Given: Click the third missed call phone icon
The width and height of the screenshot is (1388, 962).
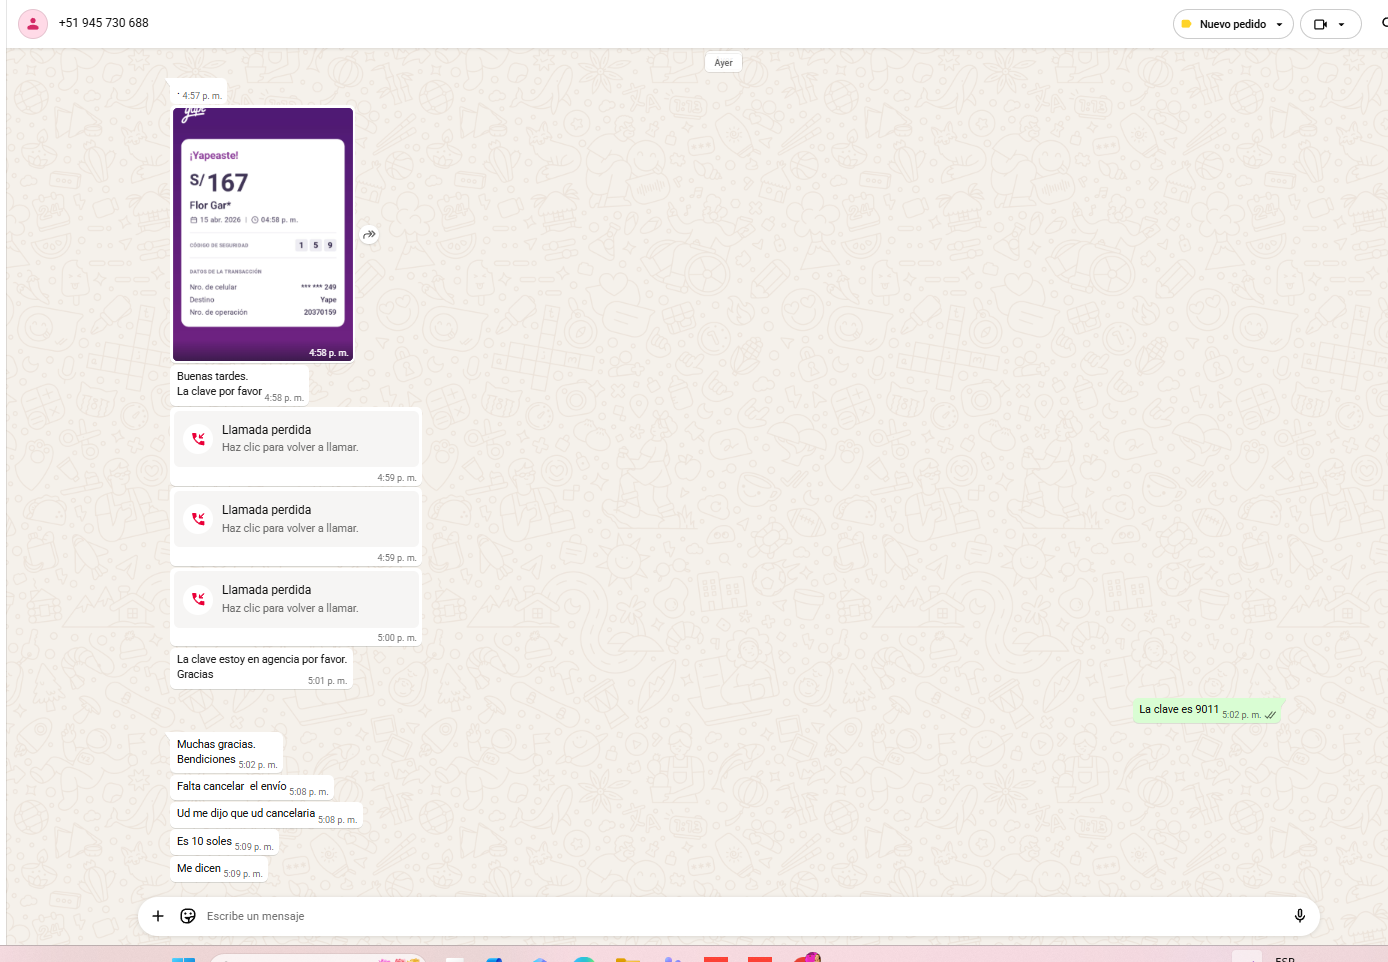Looking at the screenshot, I should 199,598.
